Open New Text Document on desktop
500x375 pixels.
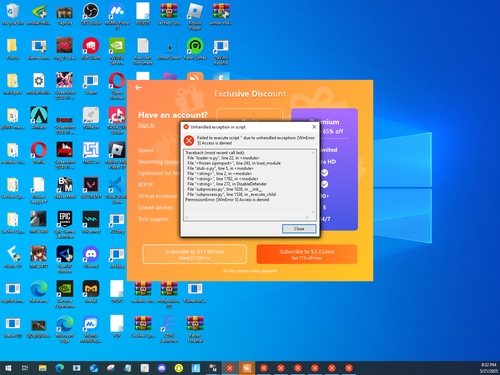pos(143,51)
